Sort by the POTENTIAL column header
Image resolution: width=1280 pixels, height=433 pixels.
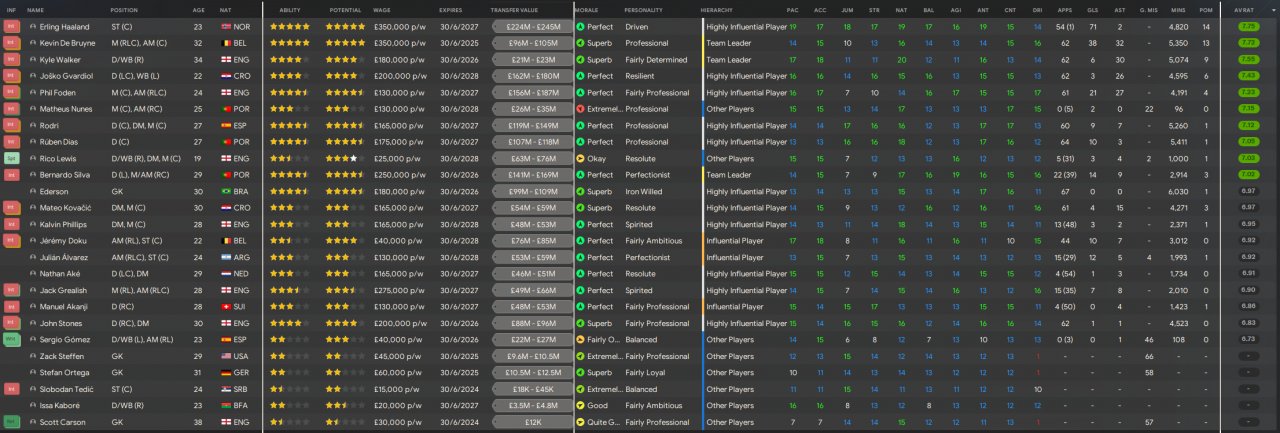pyautogui.click(x=345, y=9)
